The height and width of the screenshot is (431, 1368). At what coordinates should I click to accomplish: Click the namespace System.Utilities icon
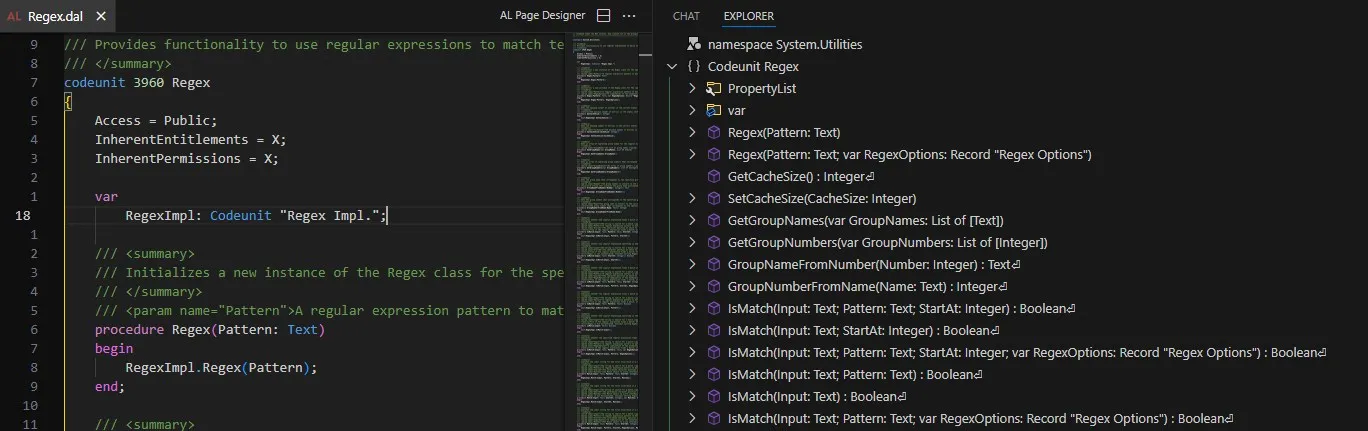click(693, 44)
